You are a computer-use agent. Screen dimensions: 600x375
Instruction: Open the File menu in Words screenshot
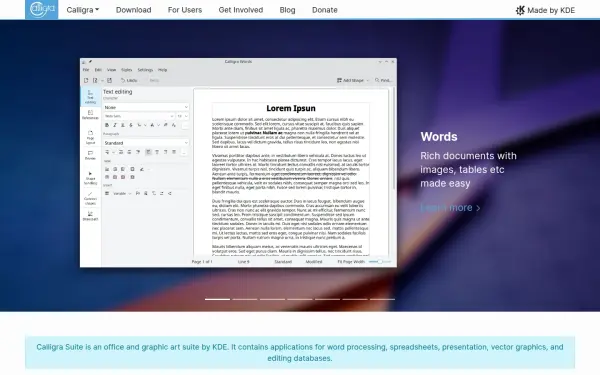point(86,70)
